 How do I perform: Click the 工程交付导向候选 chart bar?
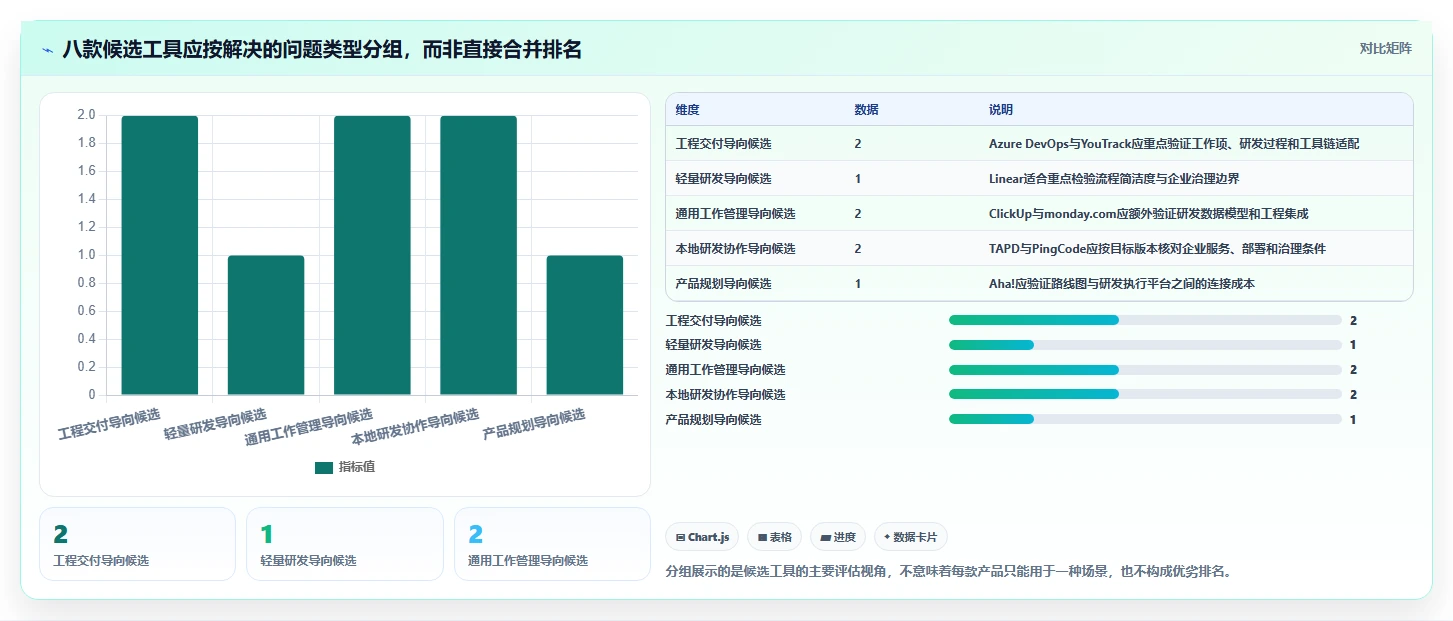(160, 255)
